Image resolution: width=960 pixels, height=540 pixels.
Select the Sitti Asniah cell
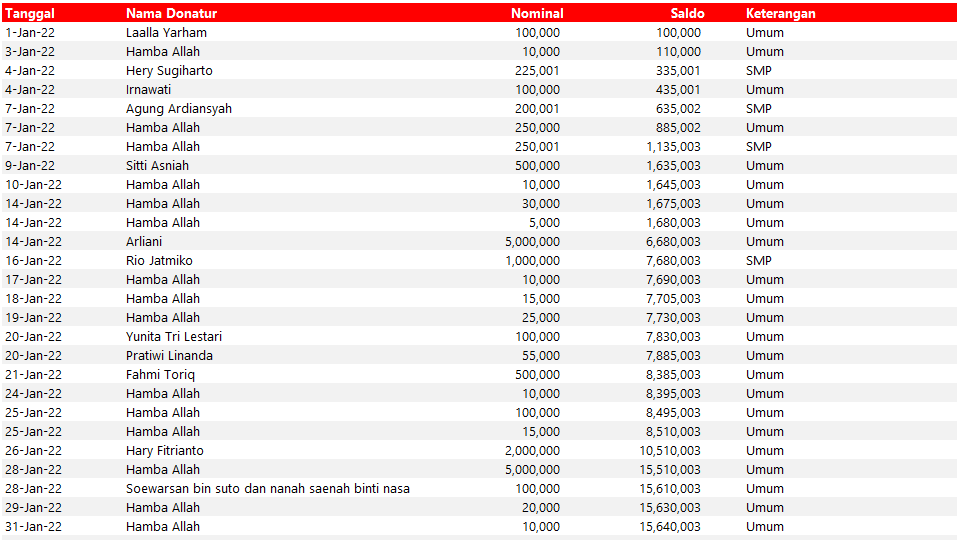[x=157, y=165]
